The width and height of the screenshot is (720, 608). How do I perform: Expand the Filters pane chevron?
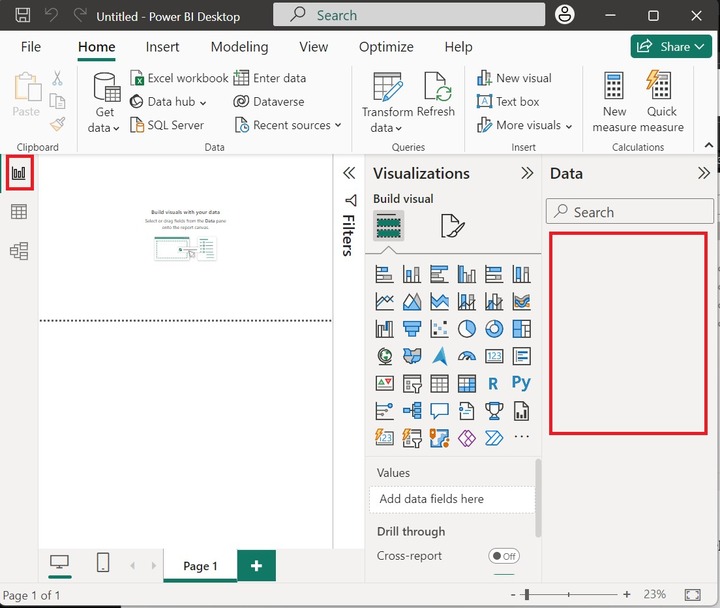point(349,173)
